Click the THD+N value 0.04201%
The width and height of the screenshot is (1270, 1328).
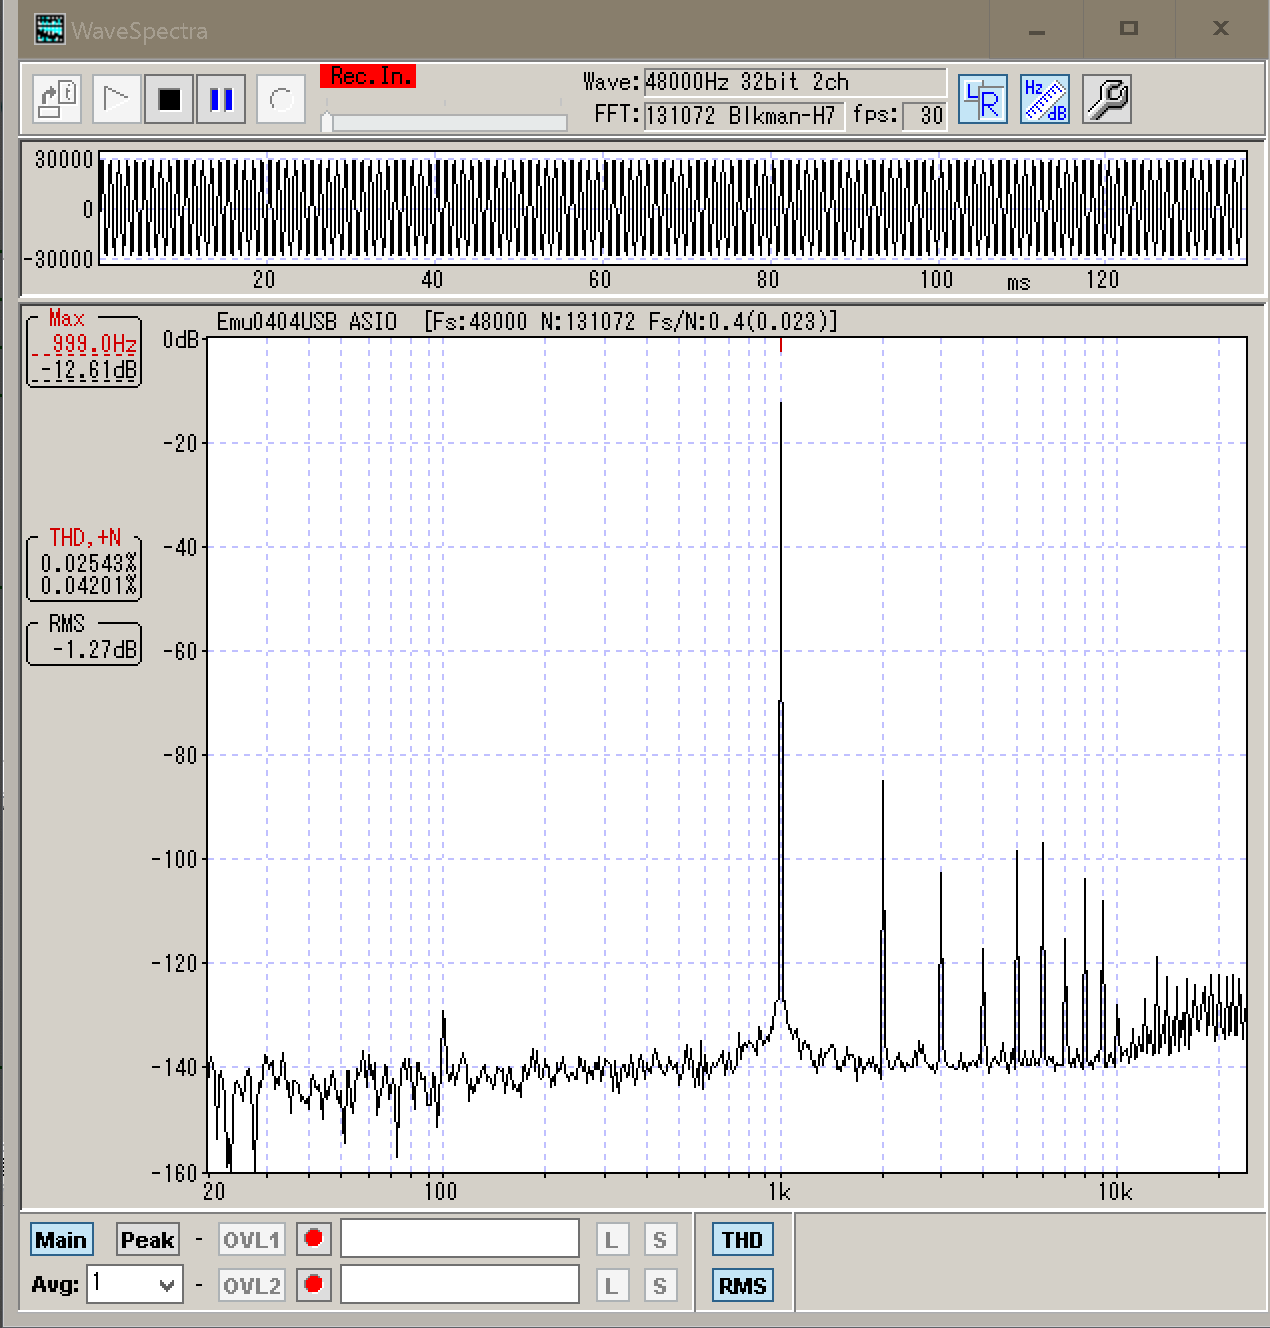[x=88, y=586]
